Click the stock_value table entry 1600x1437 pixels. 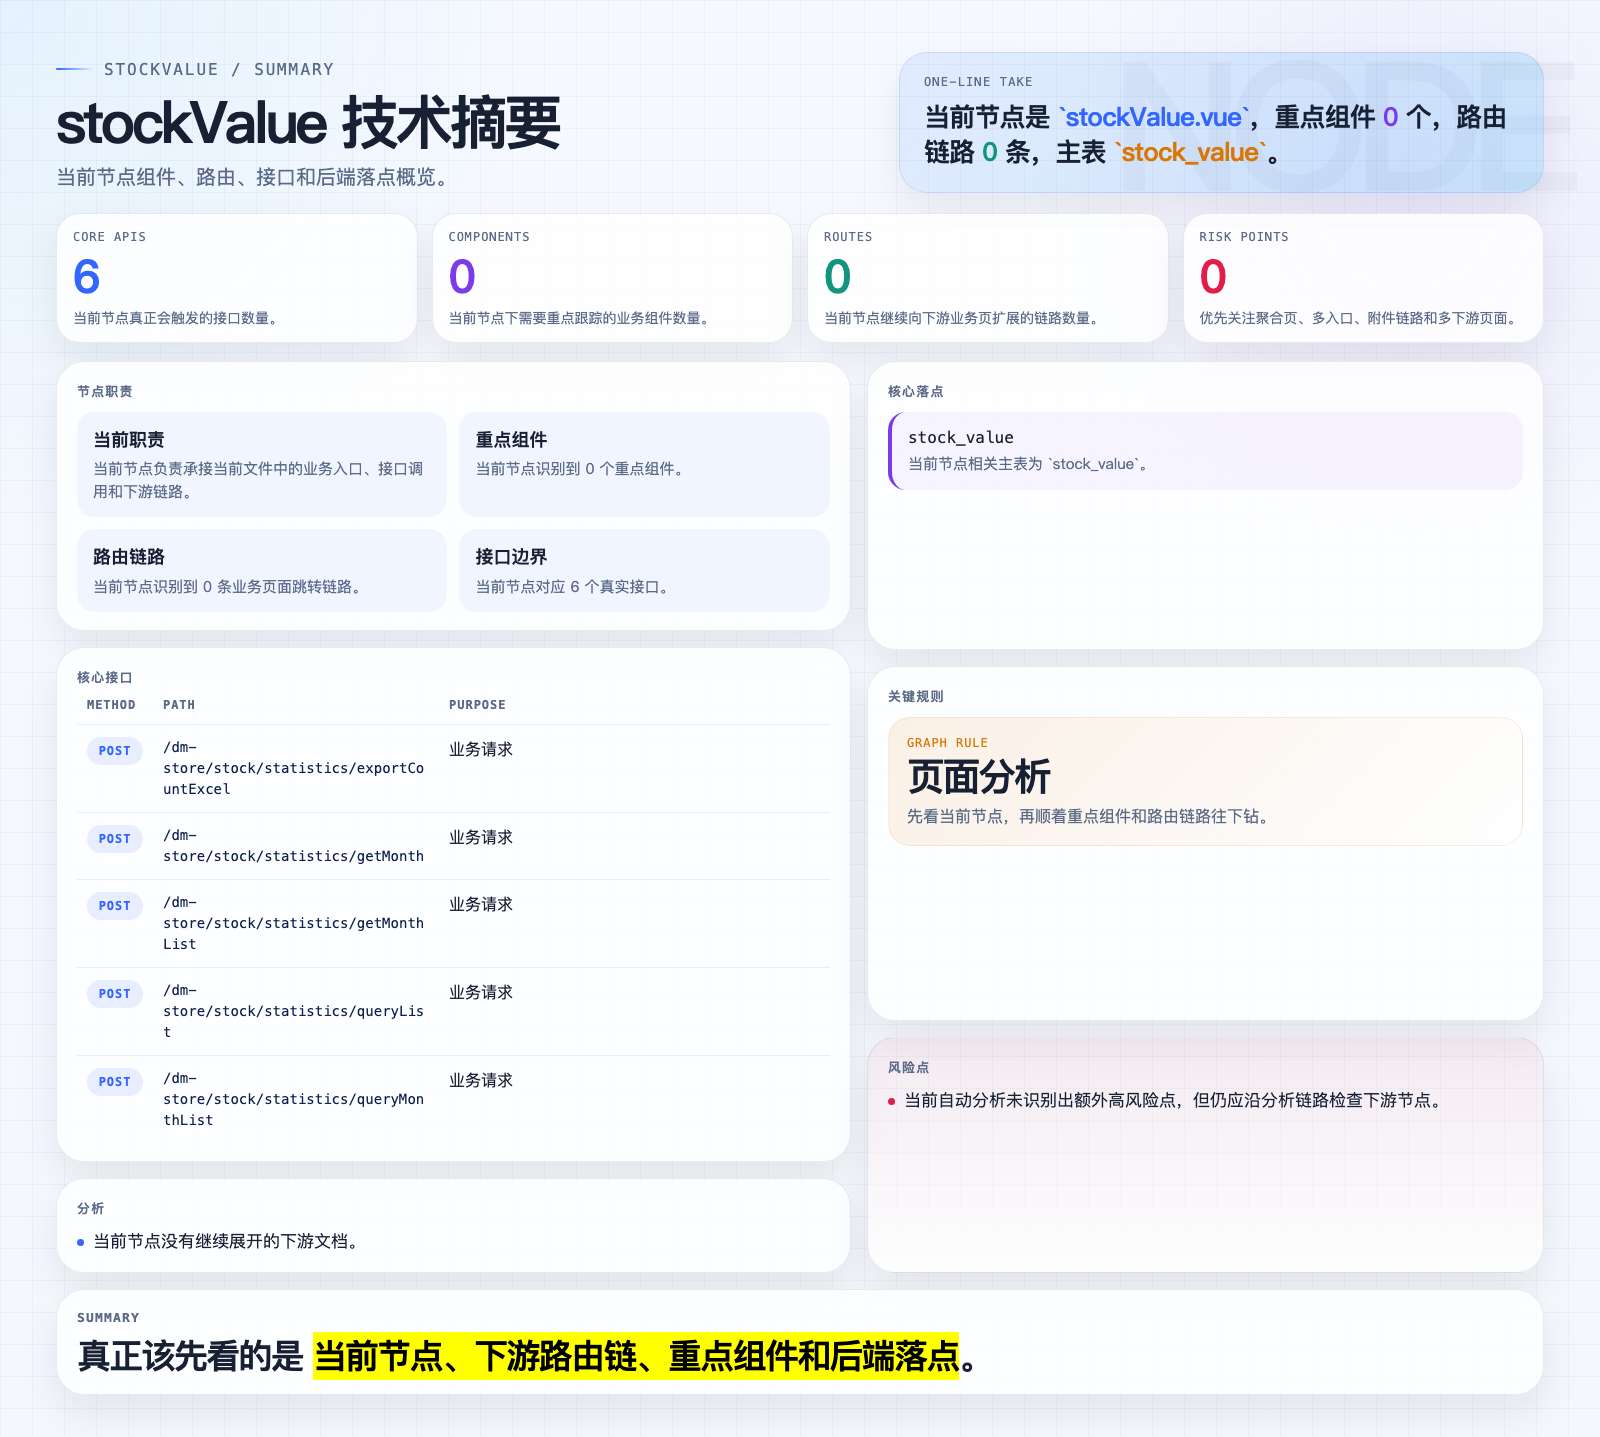1205,450
